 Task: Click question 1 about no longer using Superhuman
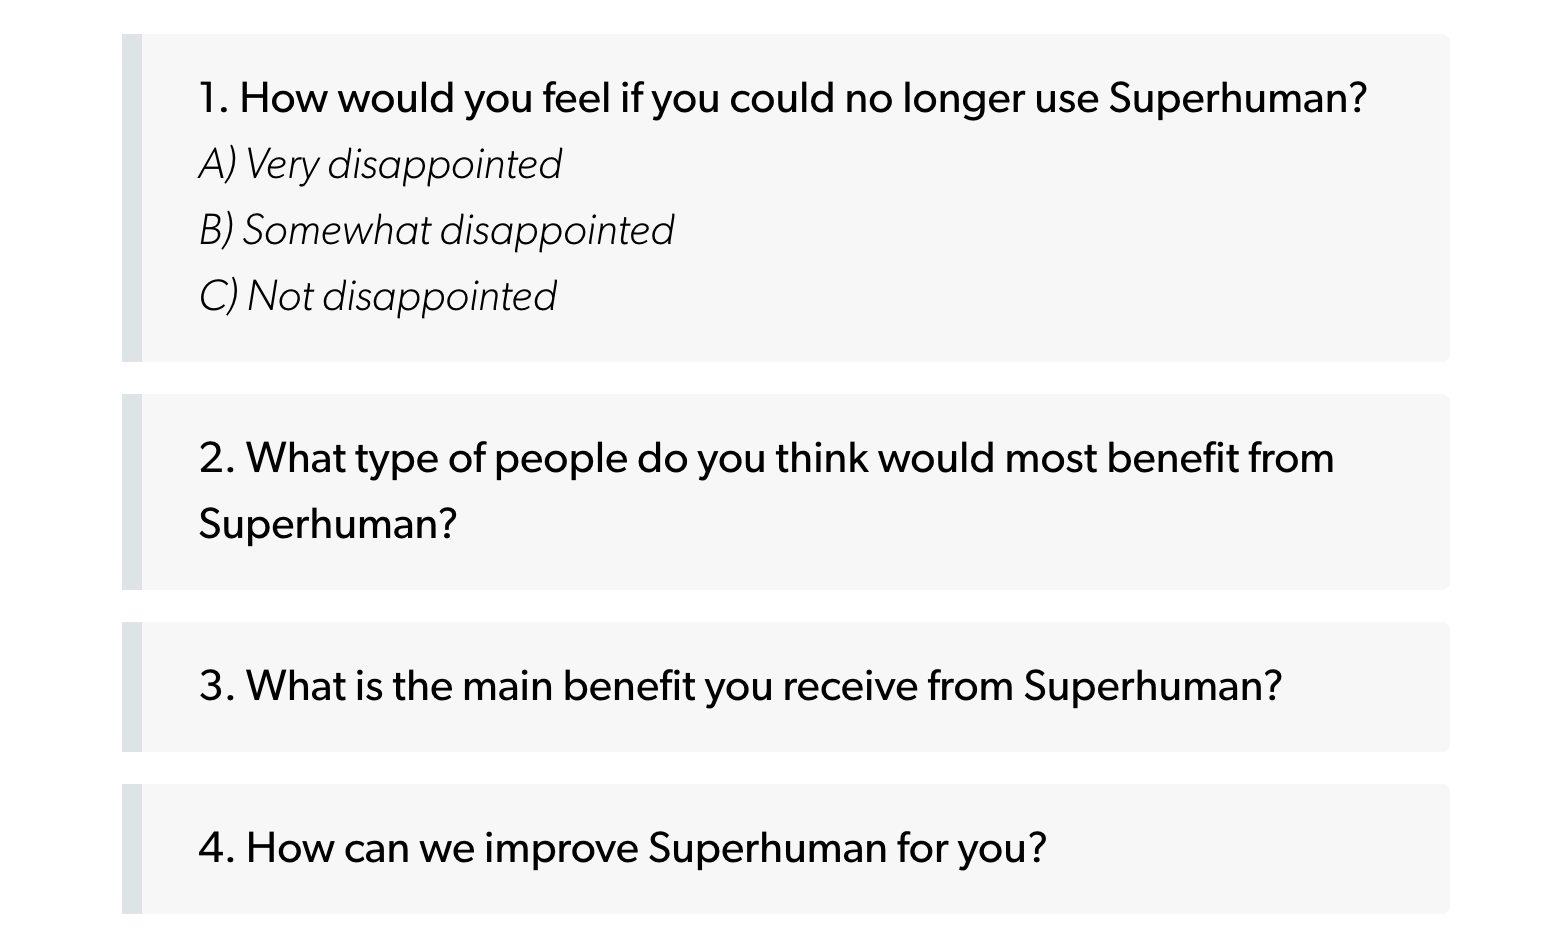coord(782,98)
